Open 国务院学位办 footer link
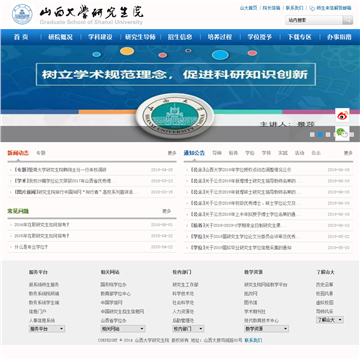This screenshot has height=360, width=360. [113, 285]
